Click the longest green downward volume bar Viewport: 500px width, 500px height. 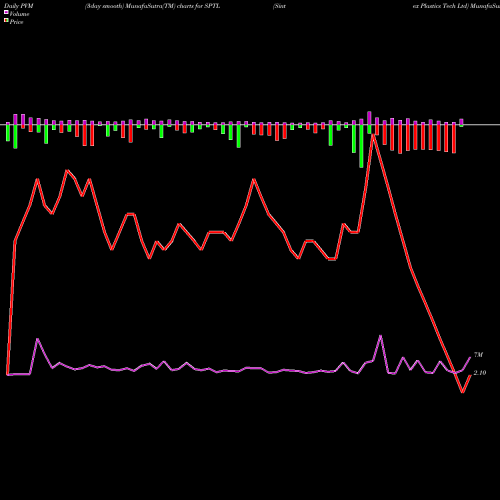pos(361,146)
